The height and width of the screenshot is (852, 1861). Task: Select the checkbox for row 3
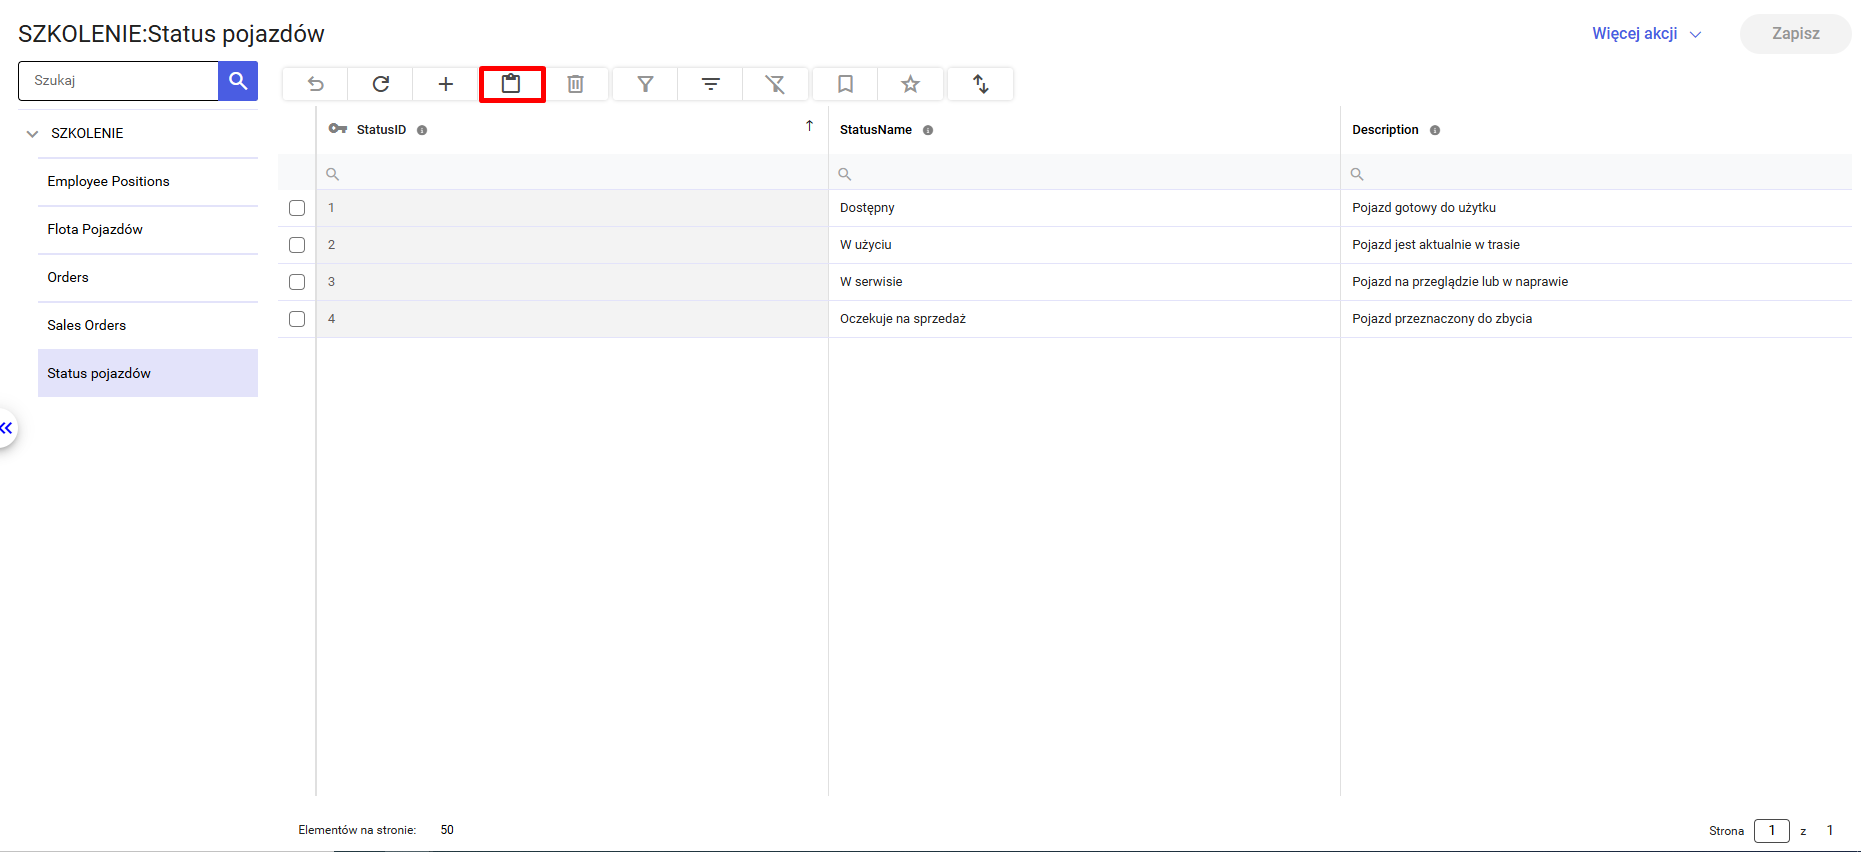coord(297,282)
